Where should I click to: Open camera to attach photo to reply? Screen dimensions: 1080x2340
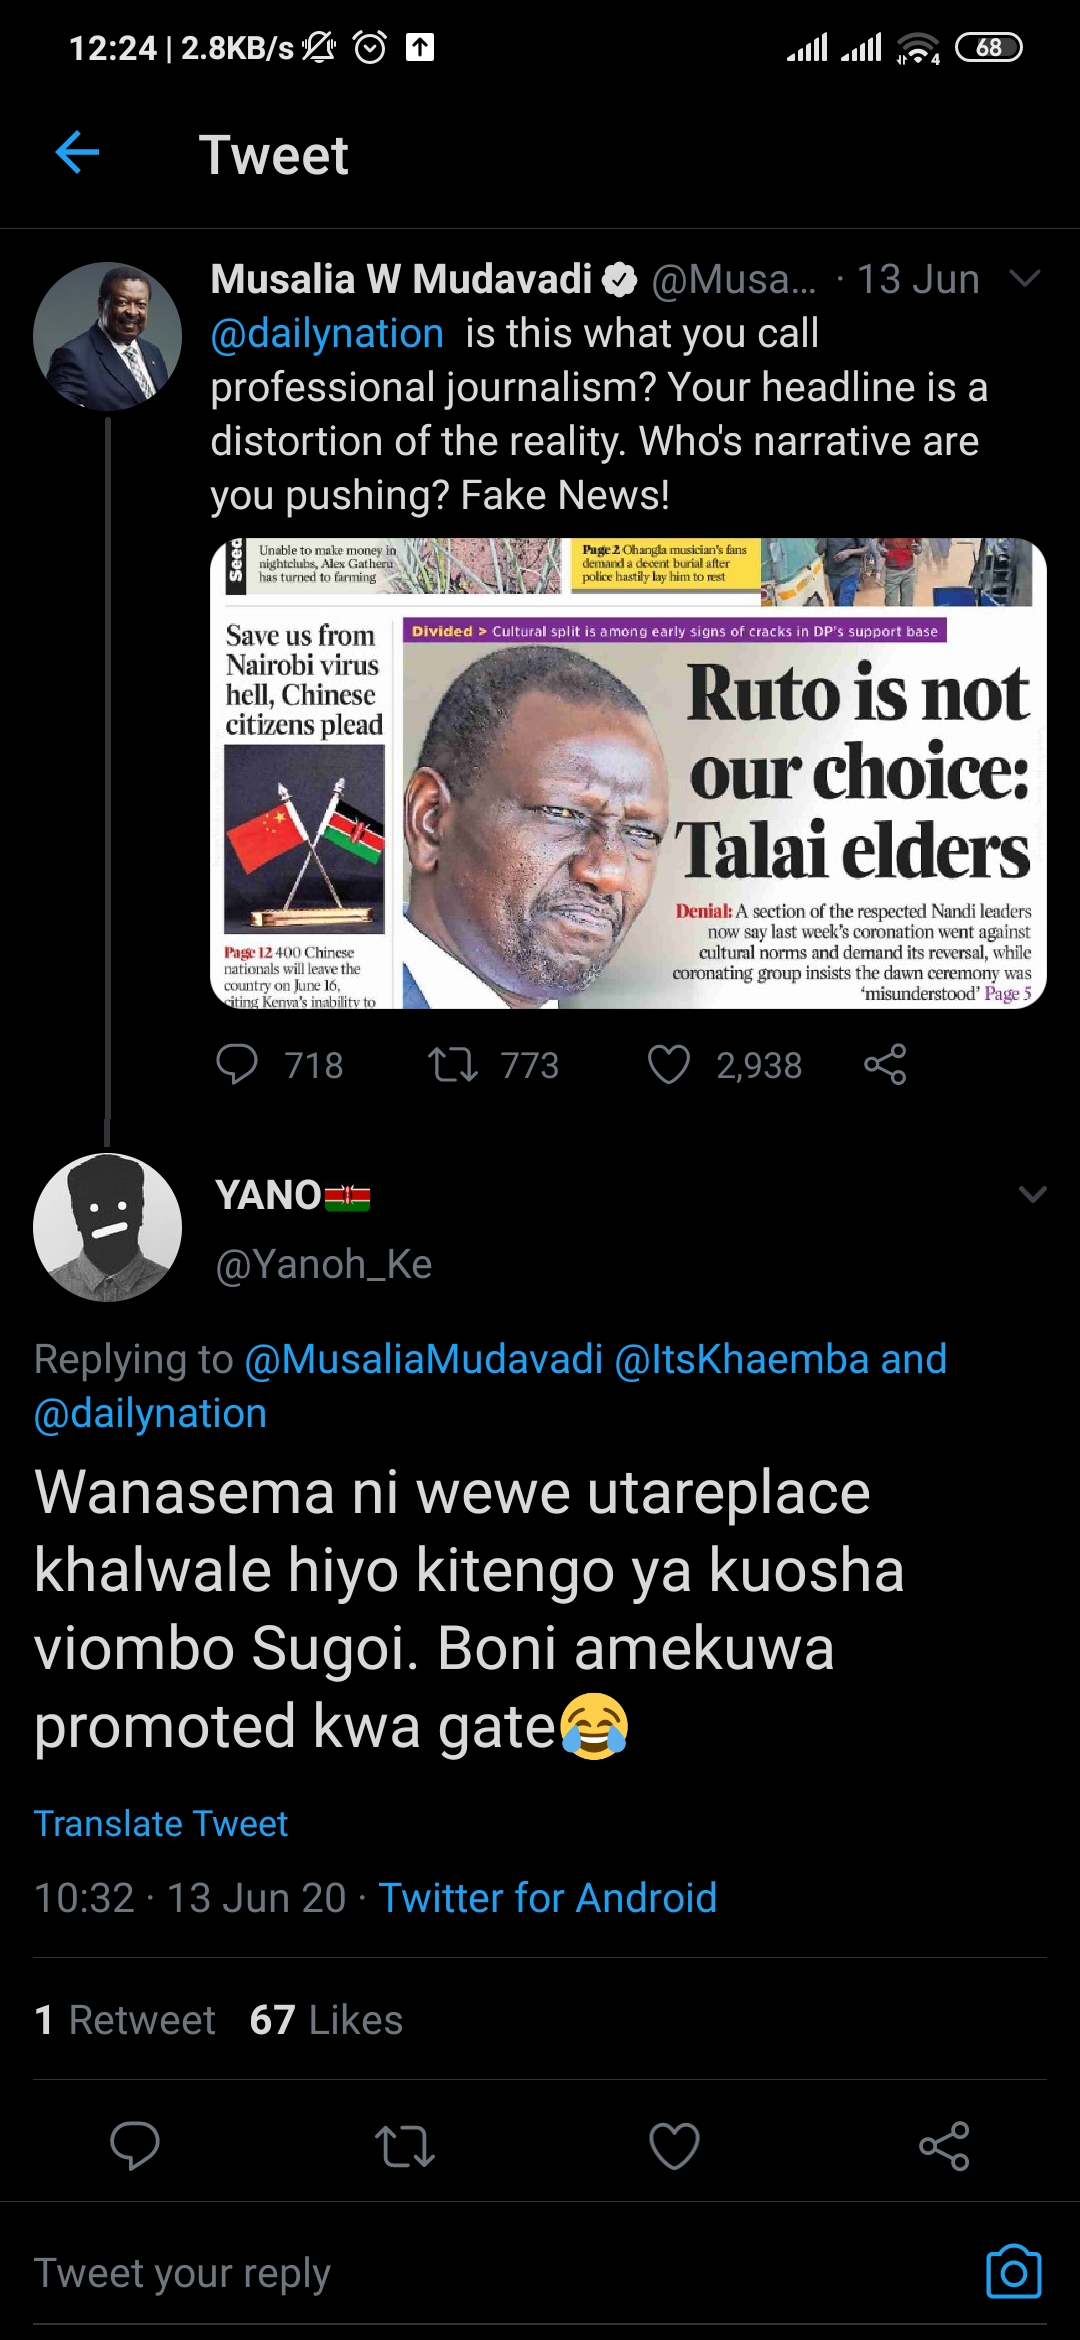pyautogui.click(x=1013, y=2273)
